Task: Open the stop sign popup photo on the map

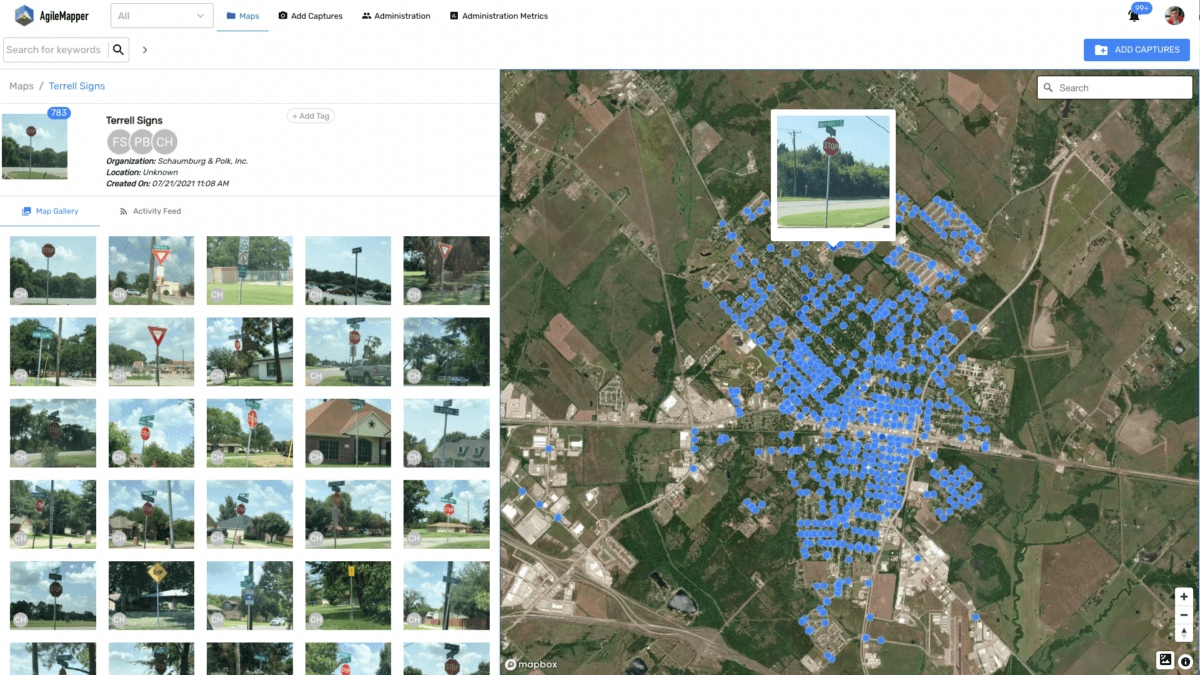Action: click(x=833, y=172)
